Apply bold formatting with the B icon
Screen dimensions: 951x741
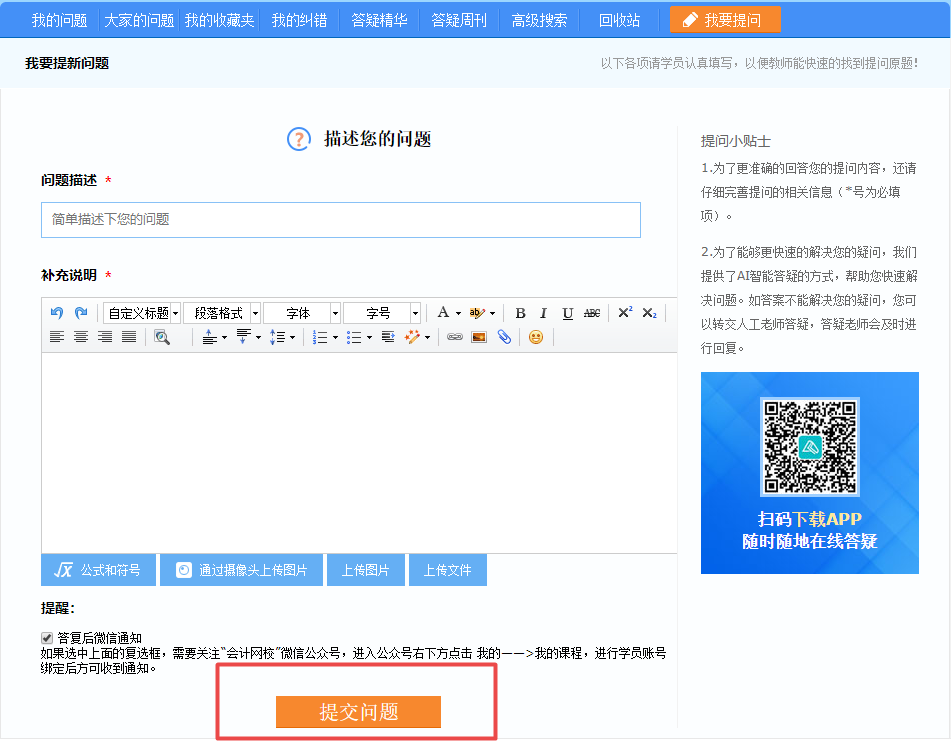pos(520,312)
